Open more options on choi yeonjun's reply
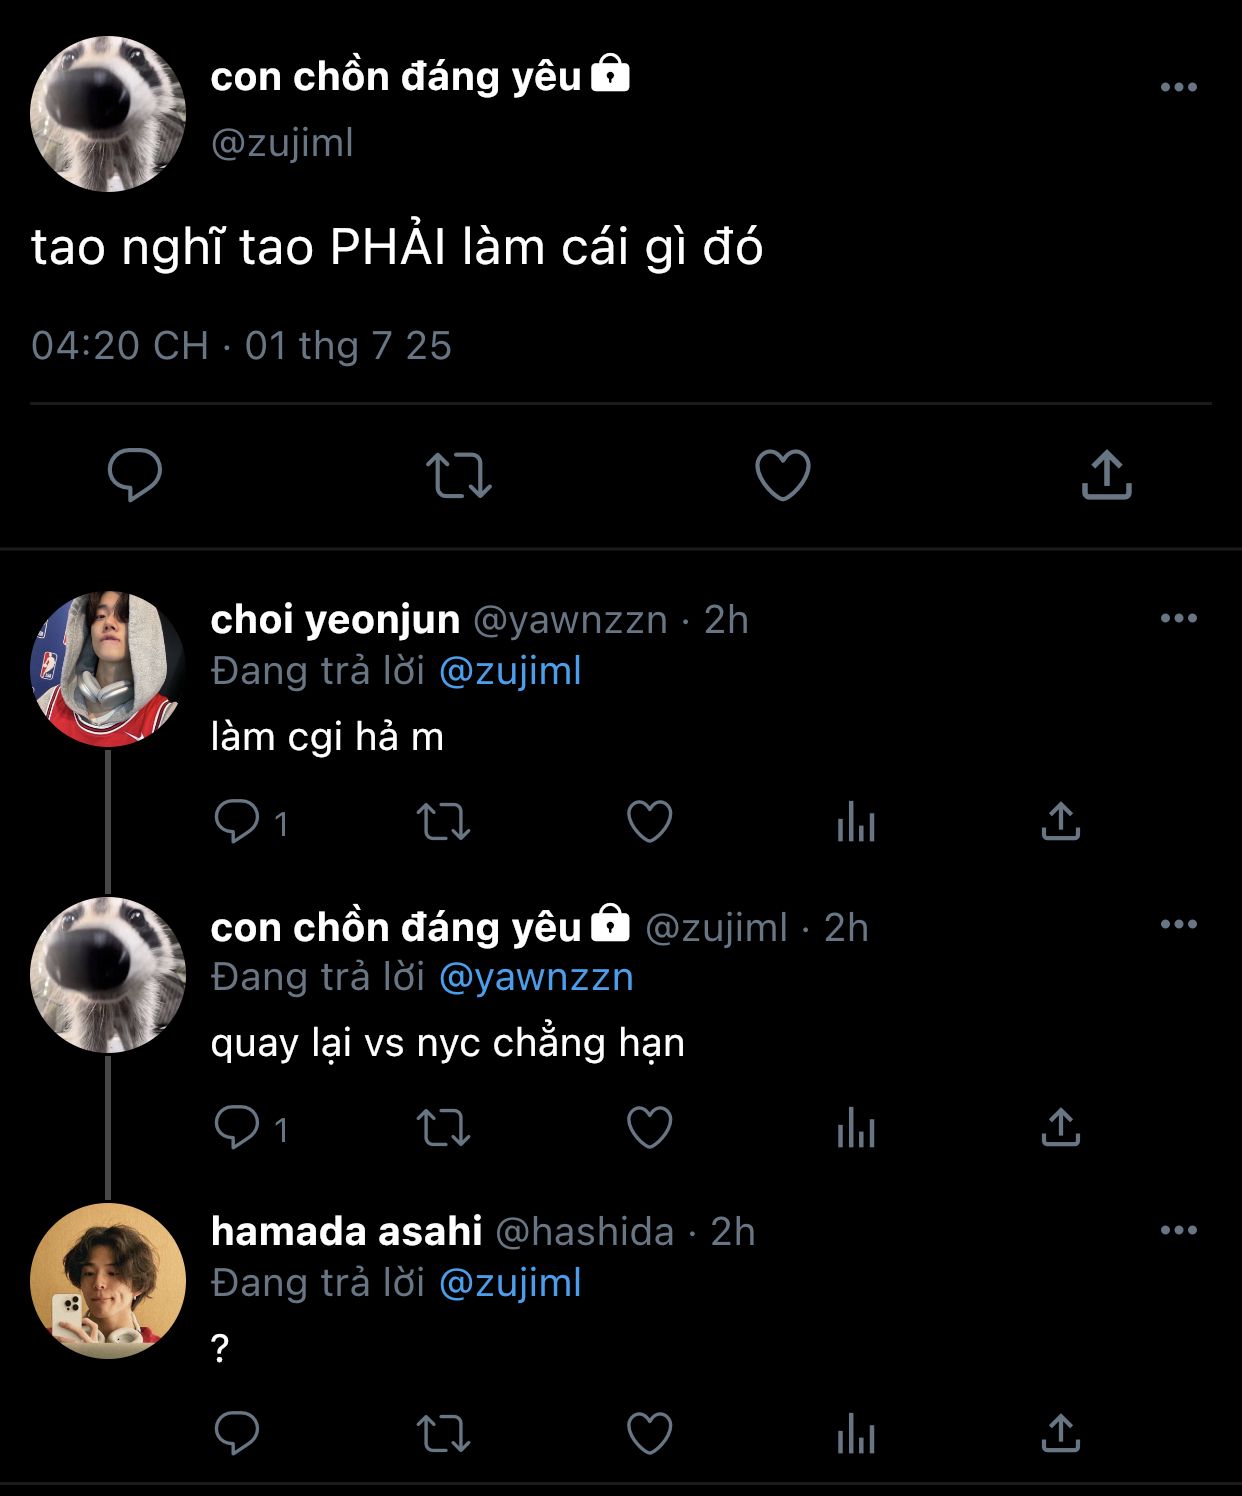Image resolution: width=1242 pixels, height=1496 pixels. tap(1178, 619)
